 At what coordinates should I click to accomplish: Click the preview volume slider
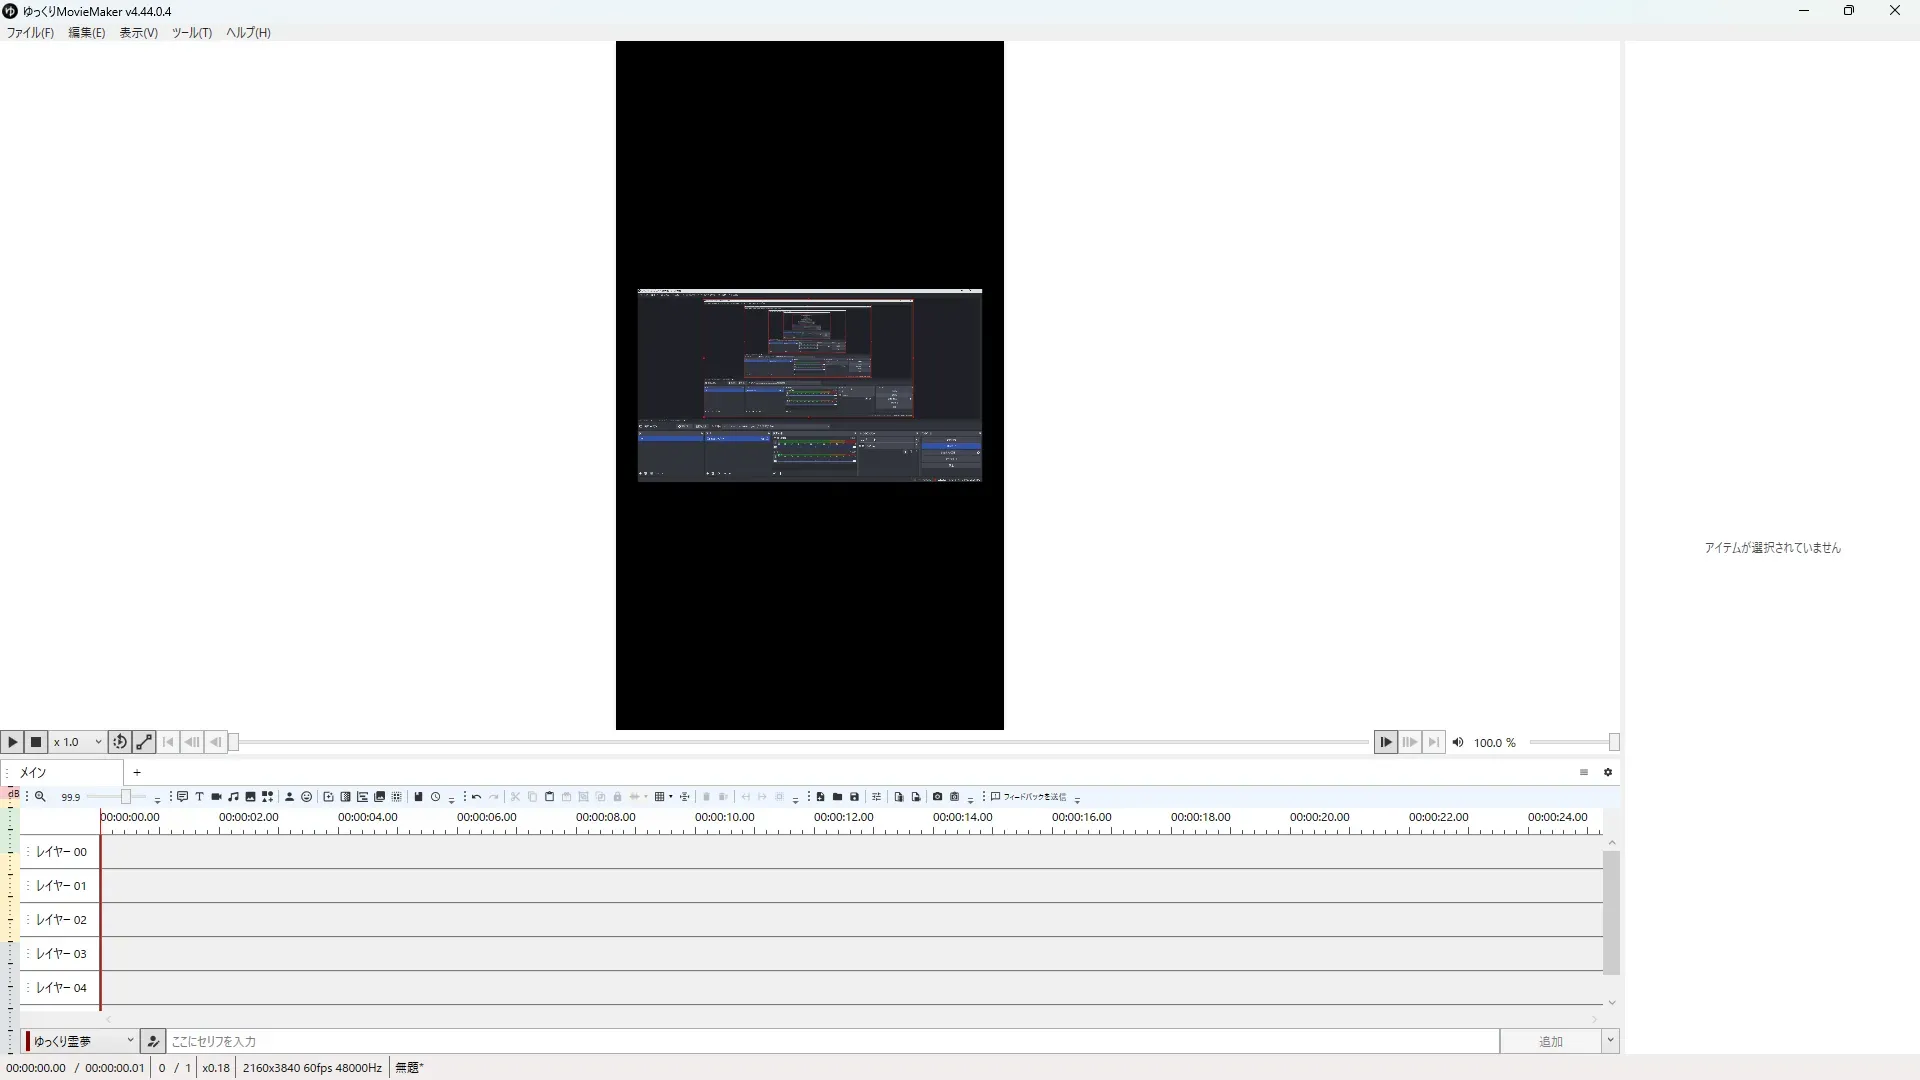tap(1572, 742)
